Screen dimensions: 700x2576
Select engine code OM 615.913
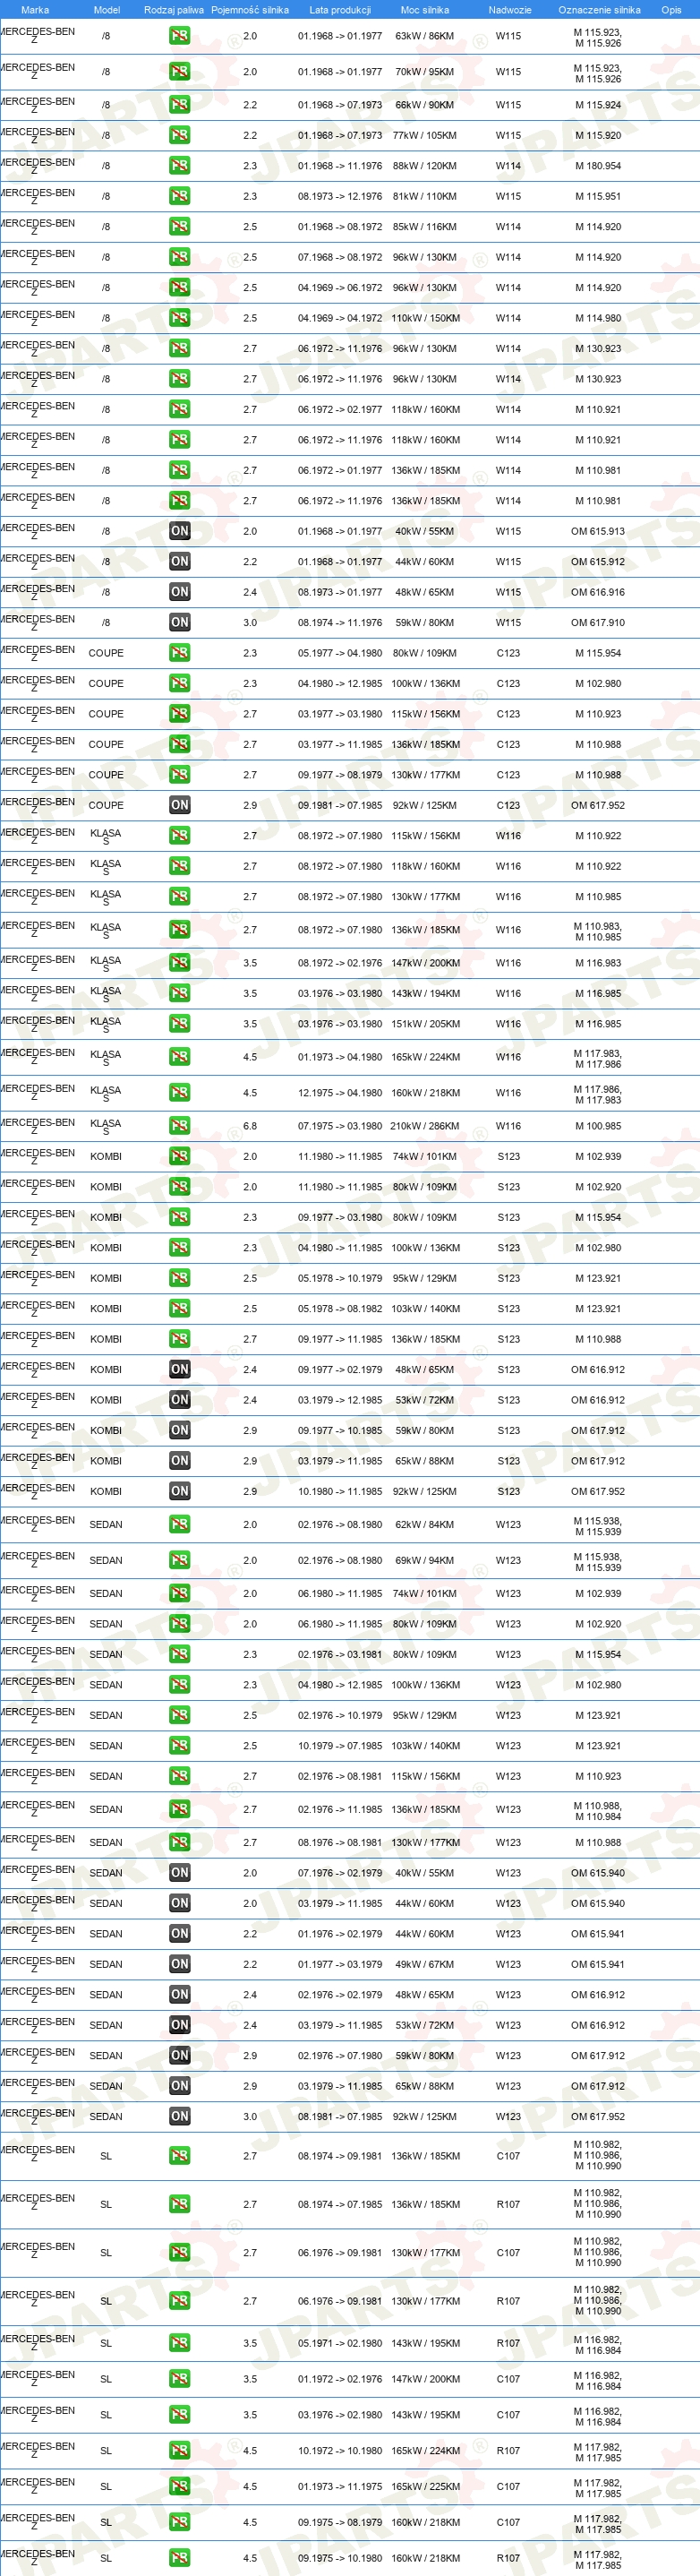pyautogui.click(x=598, y=531)
